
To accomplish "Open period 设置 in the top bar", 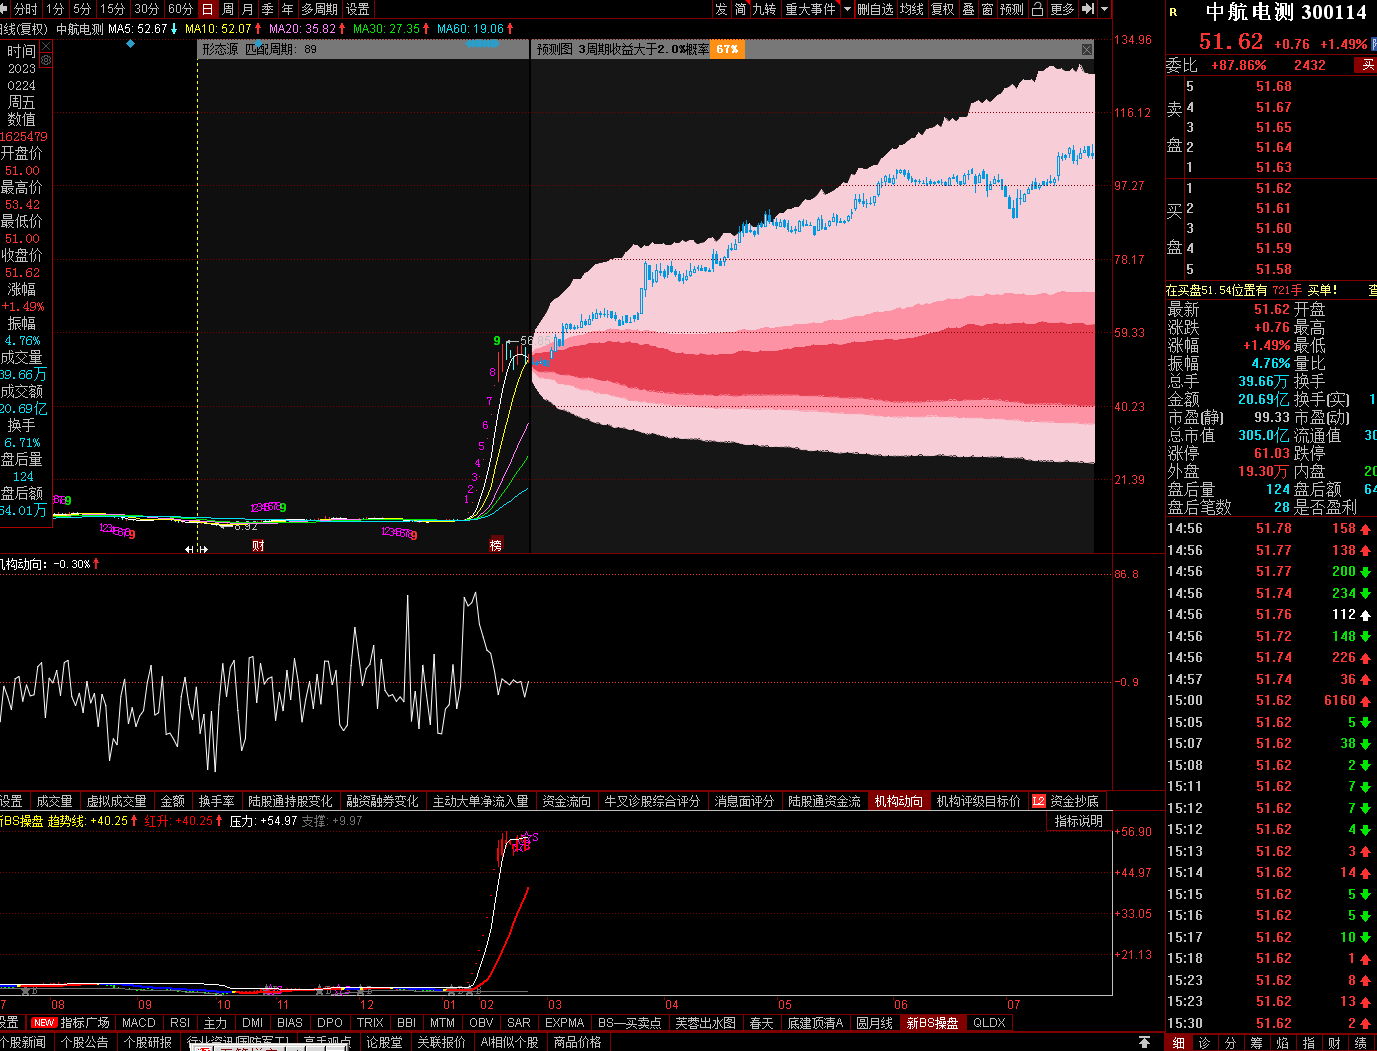I will (358, 9).
